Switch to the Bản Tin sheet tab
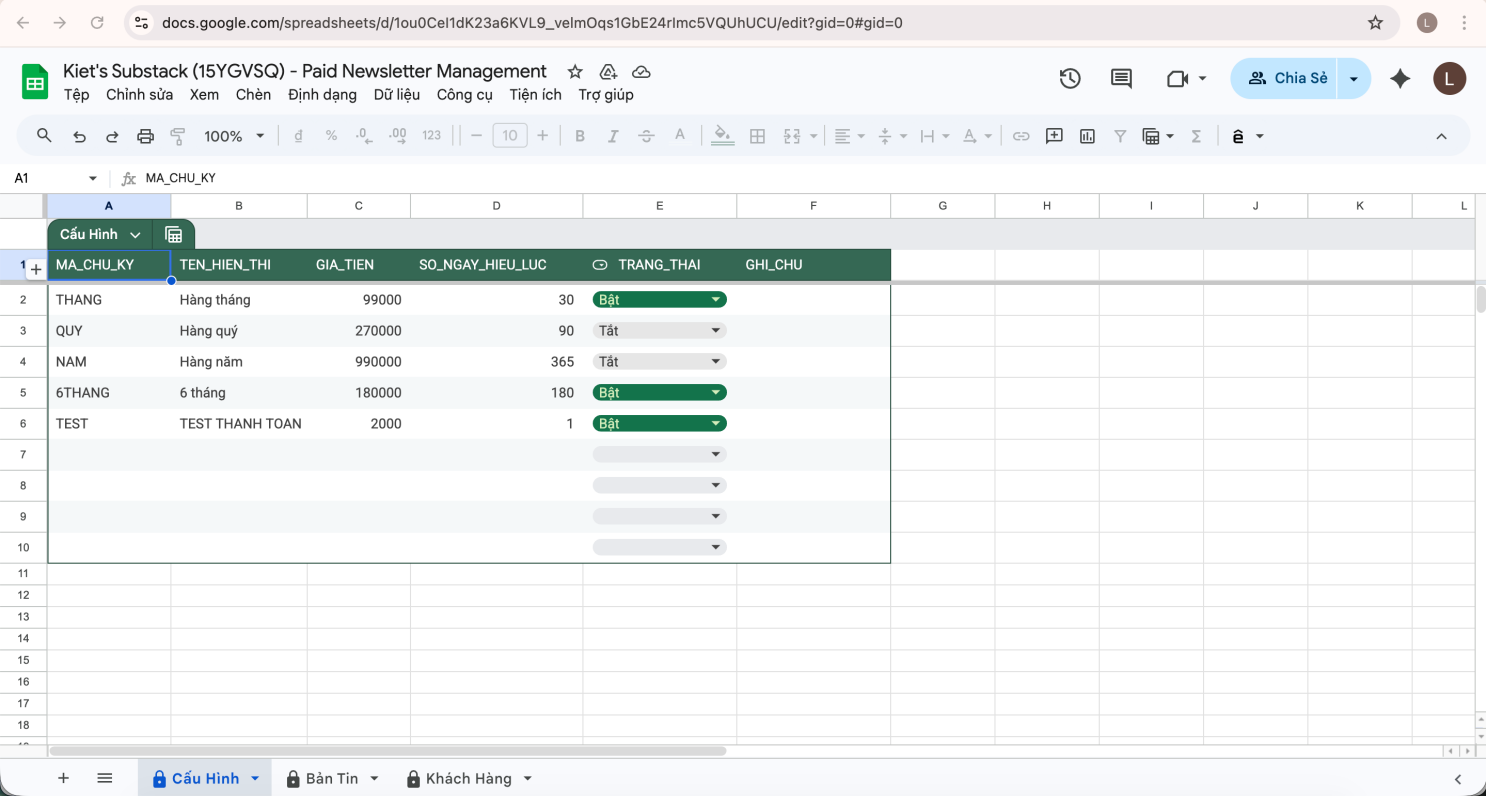 point(332,778)
